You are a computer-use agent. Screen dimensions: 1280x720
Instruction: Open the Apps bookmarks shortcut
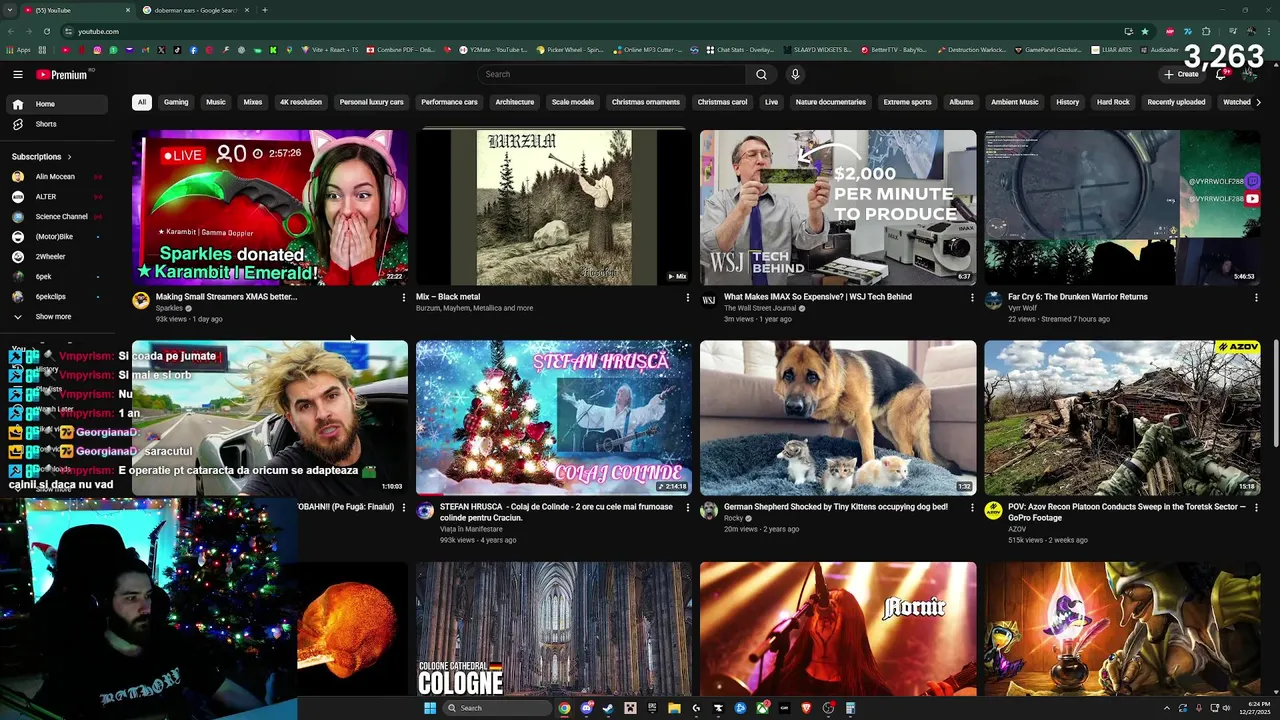point(18,49)
